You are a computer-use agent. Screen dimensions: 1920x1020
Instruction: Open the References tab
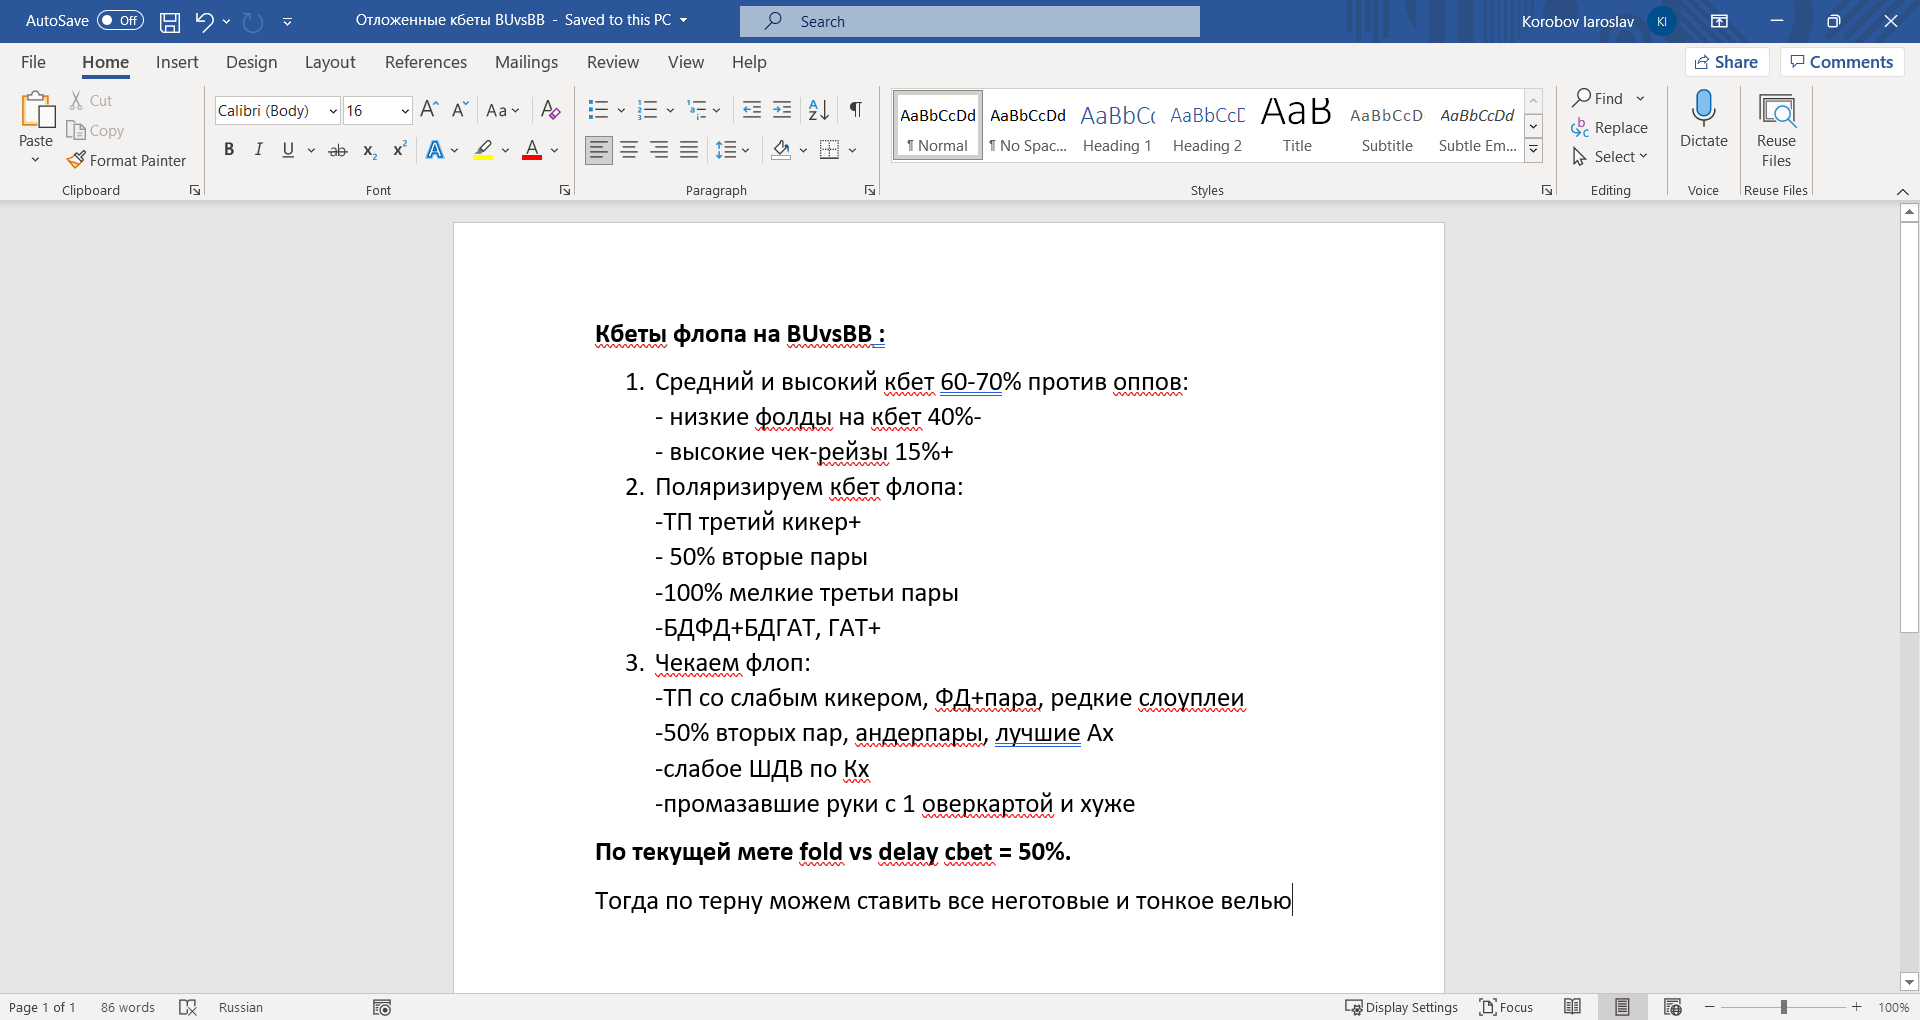tap(426, 62)
